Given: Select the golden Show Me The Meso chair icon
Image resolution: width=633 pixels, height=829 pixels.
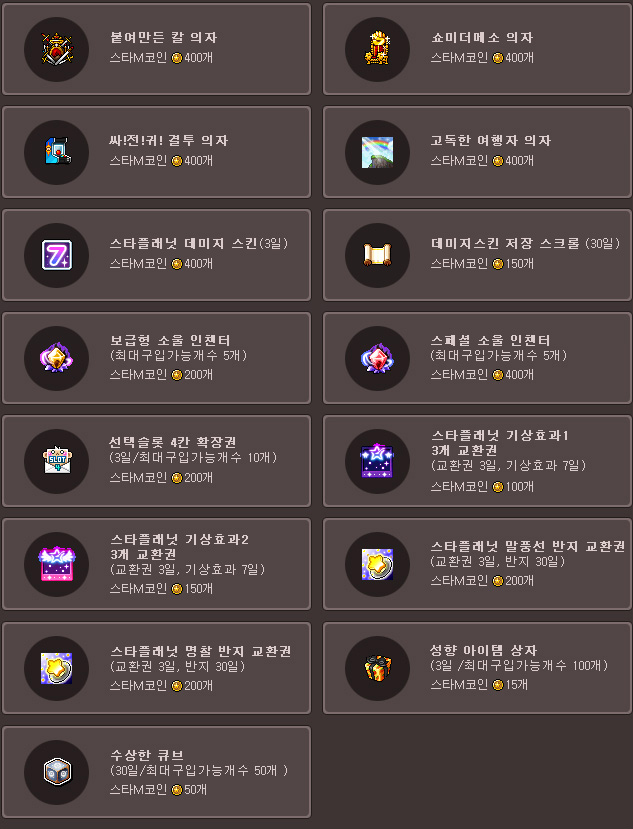Looking at the screenshot, I should coord(377,49).
